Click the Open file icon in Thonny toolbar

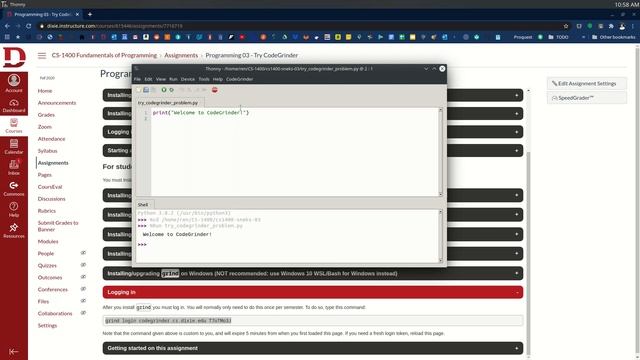(146, 90)
